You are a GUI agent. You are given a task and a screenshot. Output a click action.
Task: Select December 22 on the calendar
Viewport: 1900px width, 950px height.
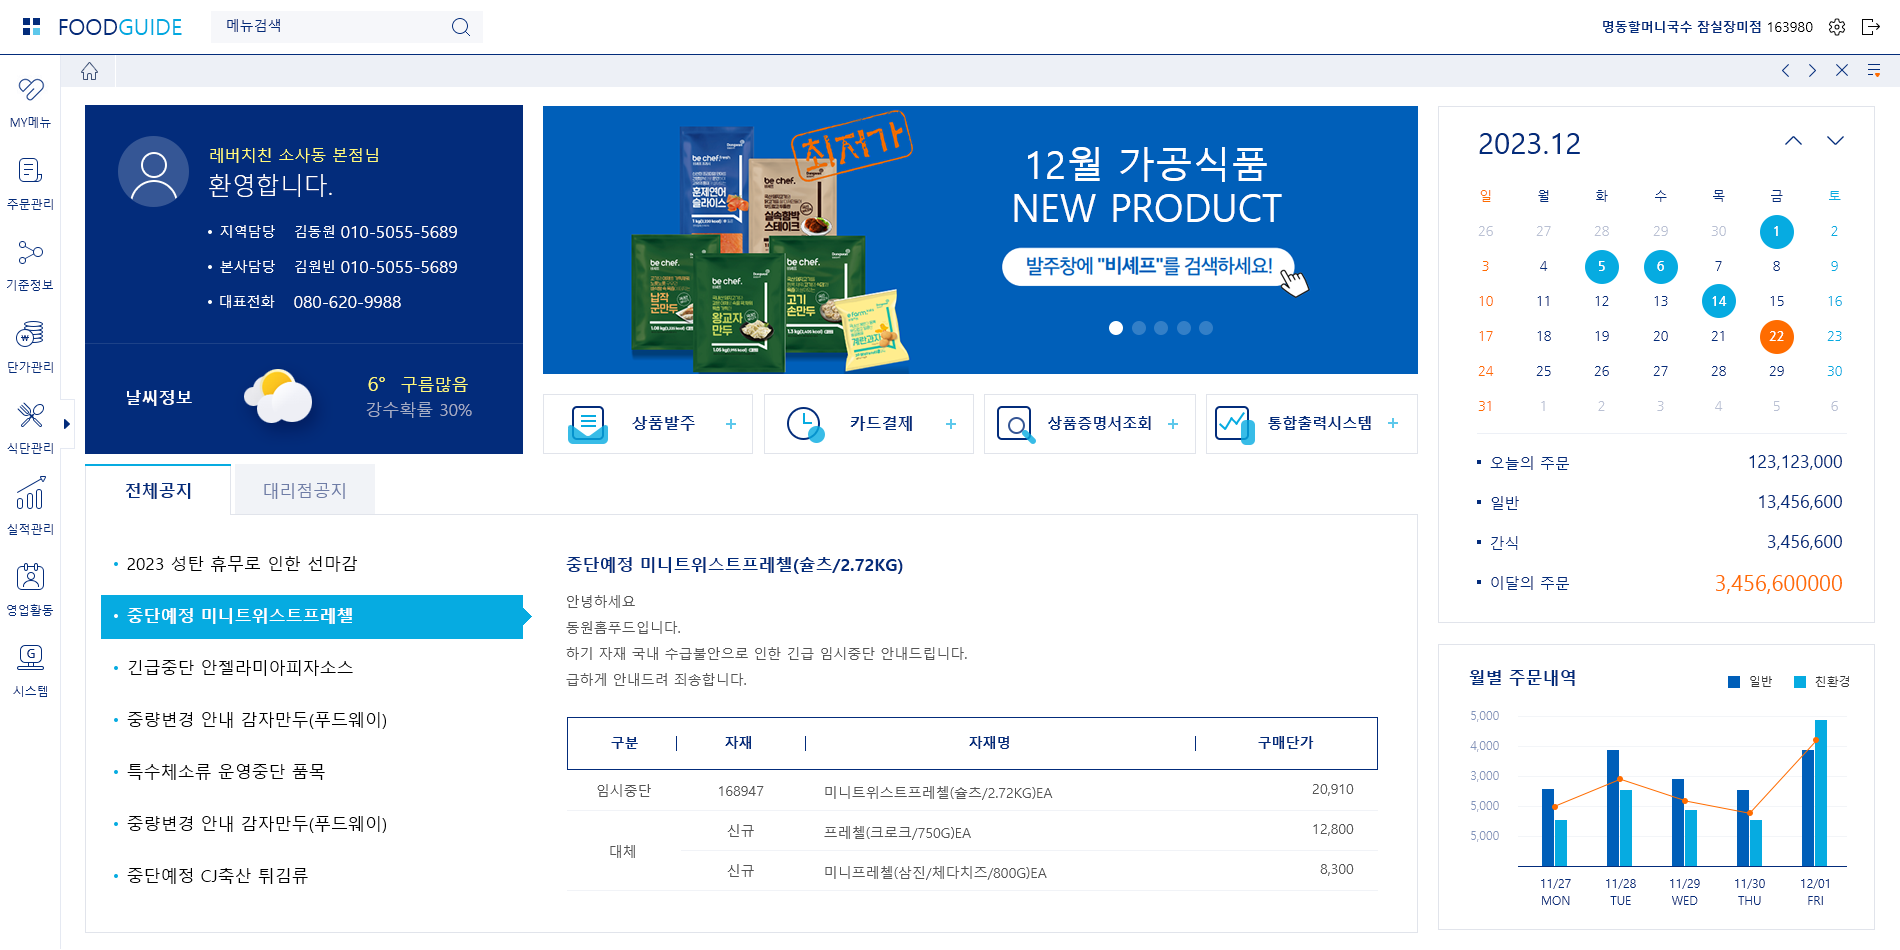(1776, 336)
